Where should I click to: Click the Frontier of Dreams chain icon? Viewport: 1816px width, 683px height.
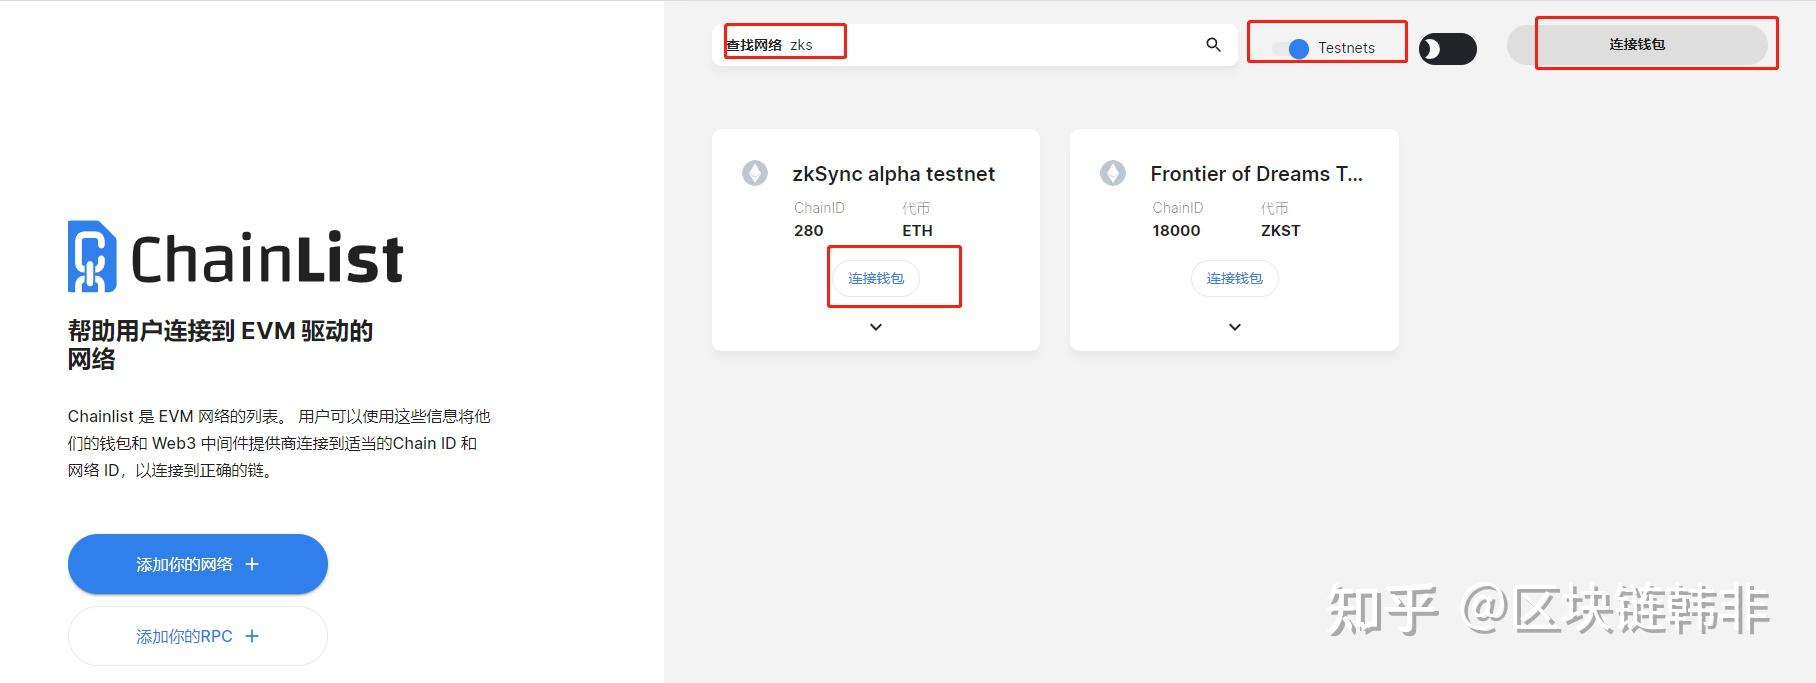pos(1113,173)
